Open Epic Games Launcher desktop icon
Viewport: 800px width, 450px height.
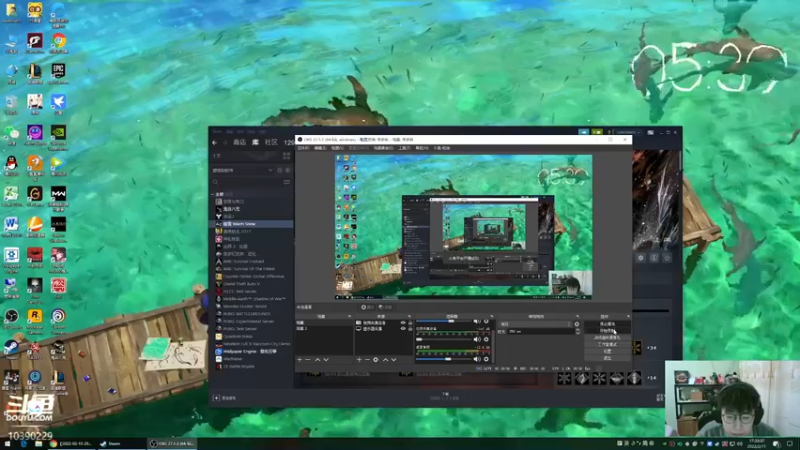pos(58,73)
